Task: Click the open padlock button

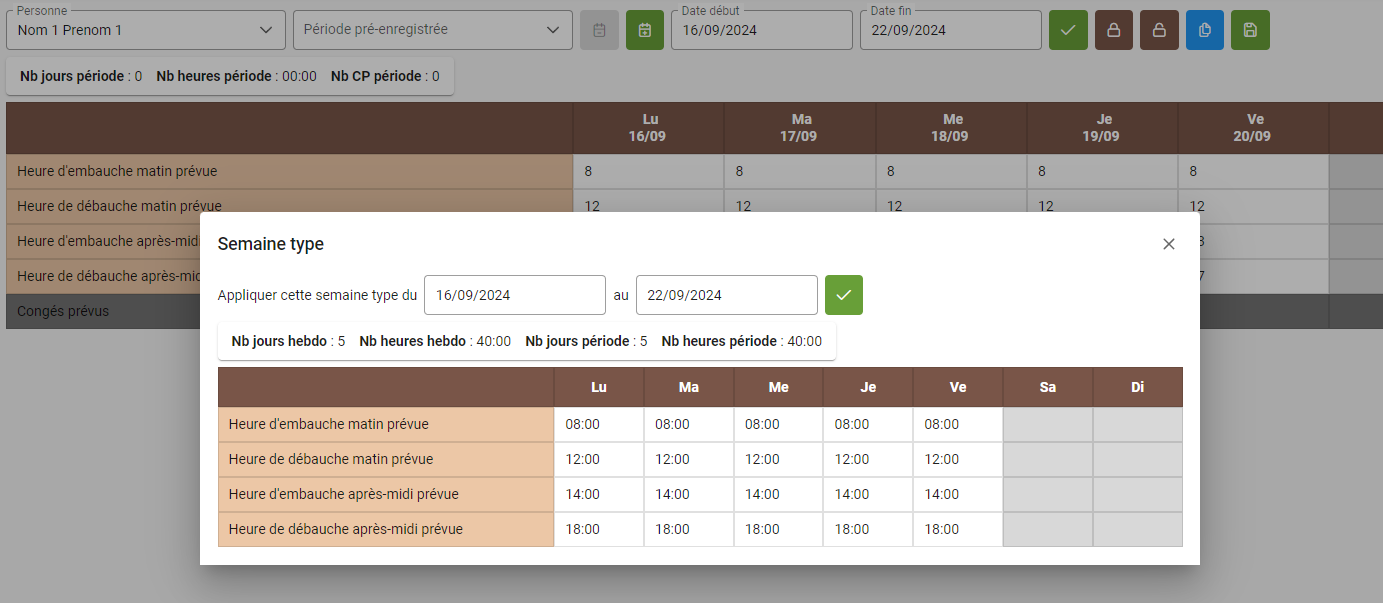Action: 1159,30
